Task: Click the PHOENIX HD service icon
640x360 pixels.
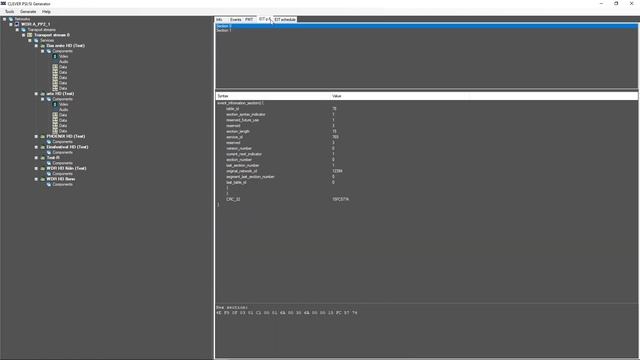Action: 42,136
